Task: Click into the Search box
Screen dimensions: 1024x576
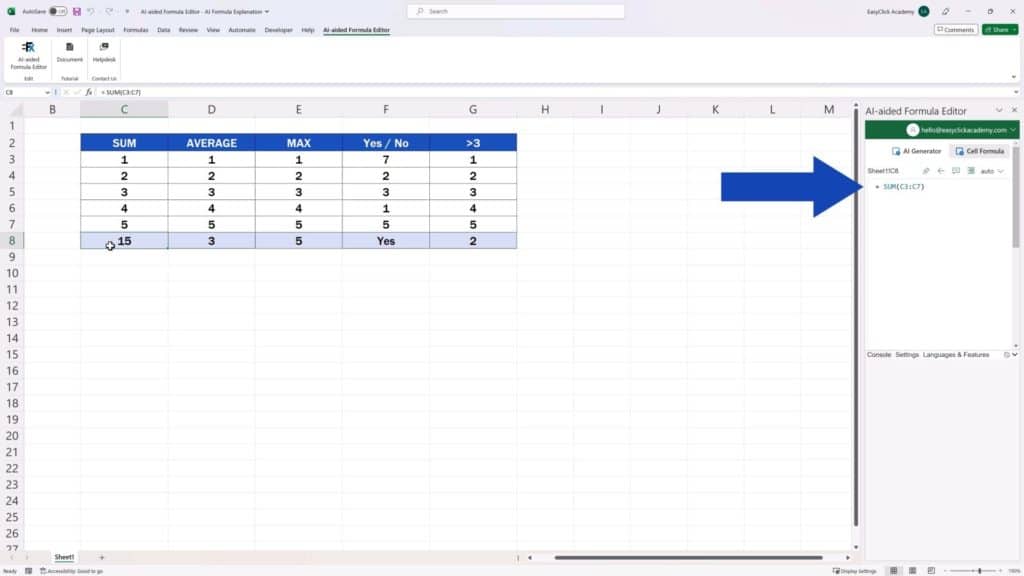Action: (516, 11)
